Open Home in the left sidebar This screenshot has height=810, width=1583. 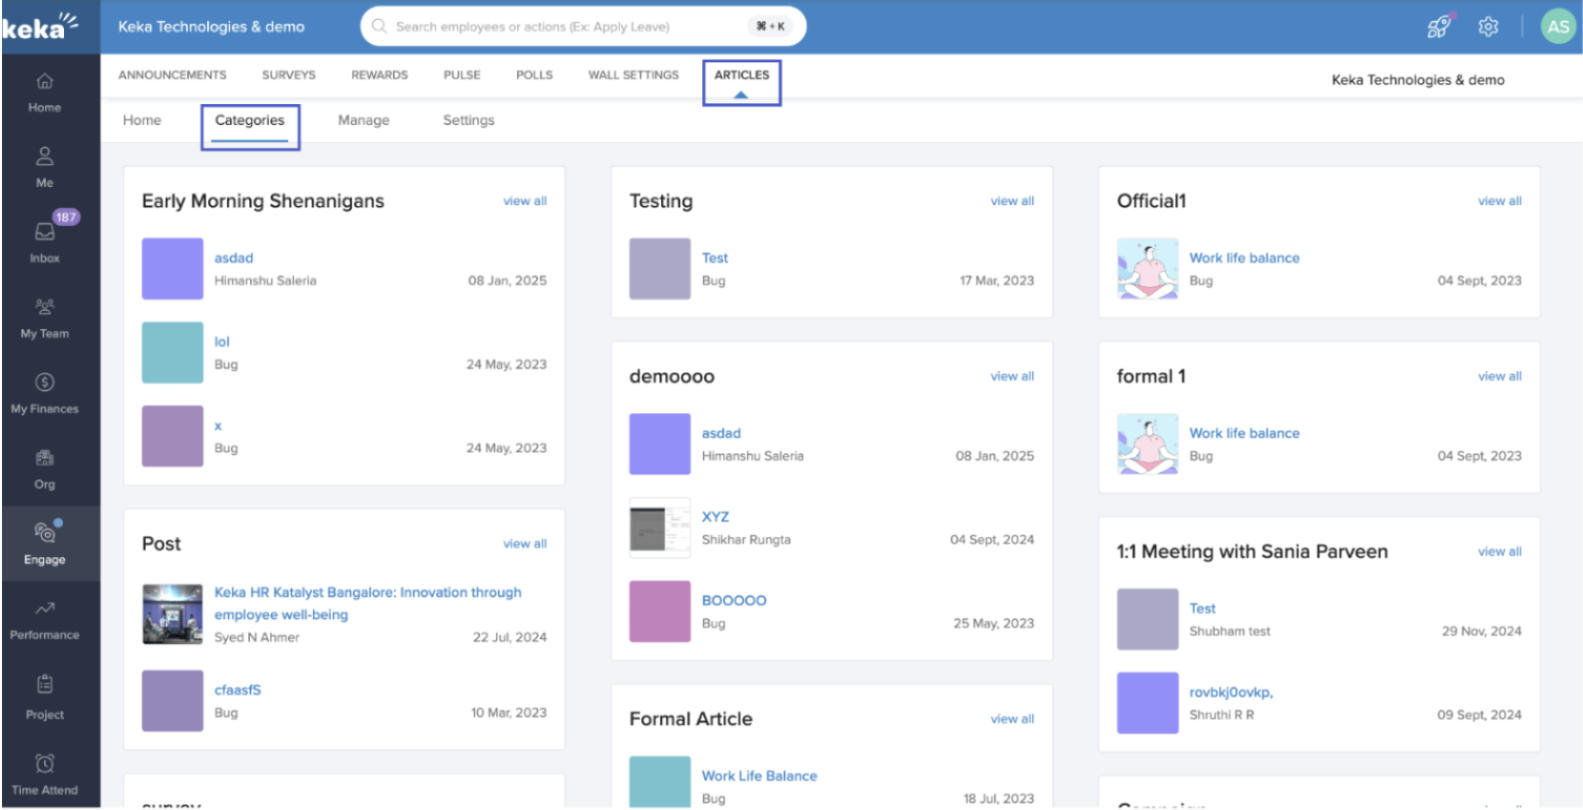tap(44, 92)
